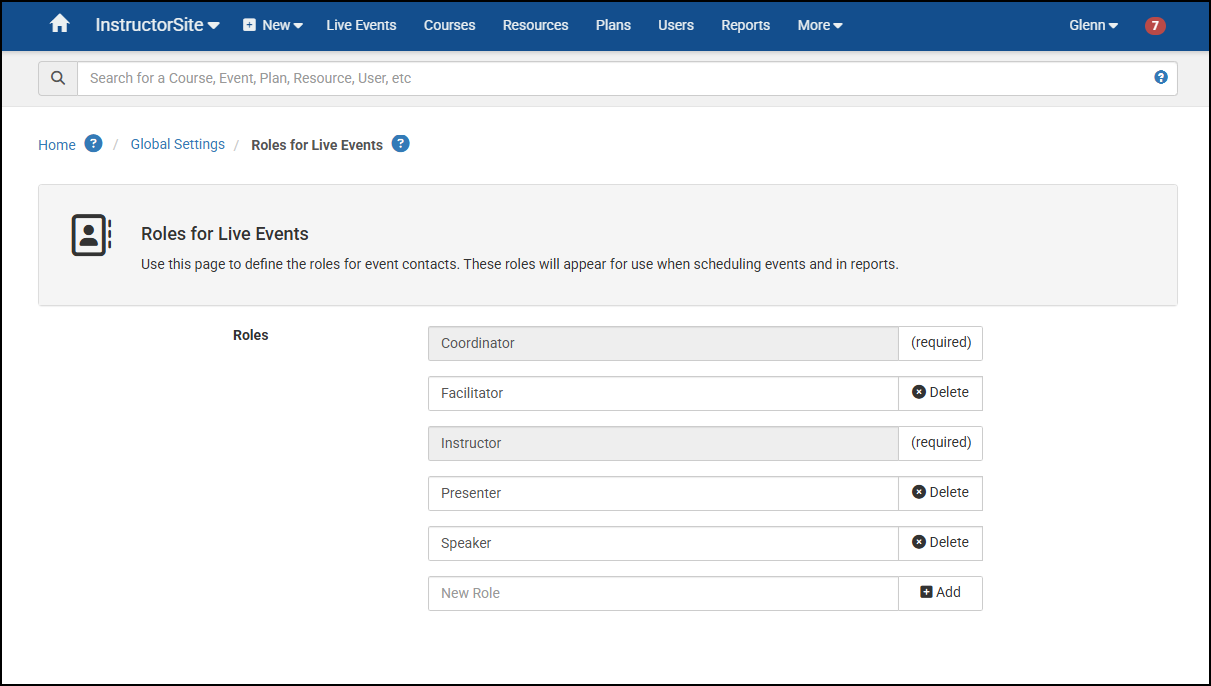Click help icon beside Roles for Live Events
This screenshot has width=1211, height=686.
pyautogui.click(x=400, y=143)
